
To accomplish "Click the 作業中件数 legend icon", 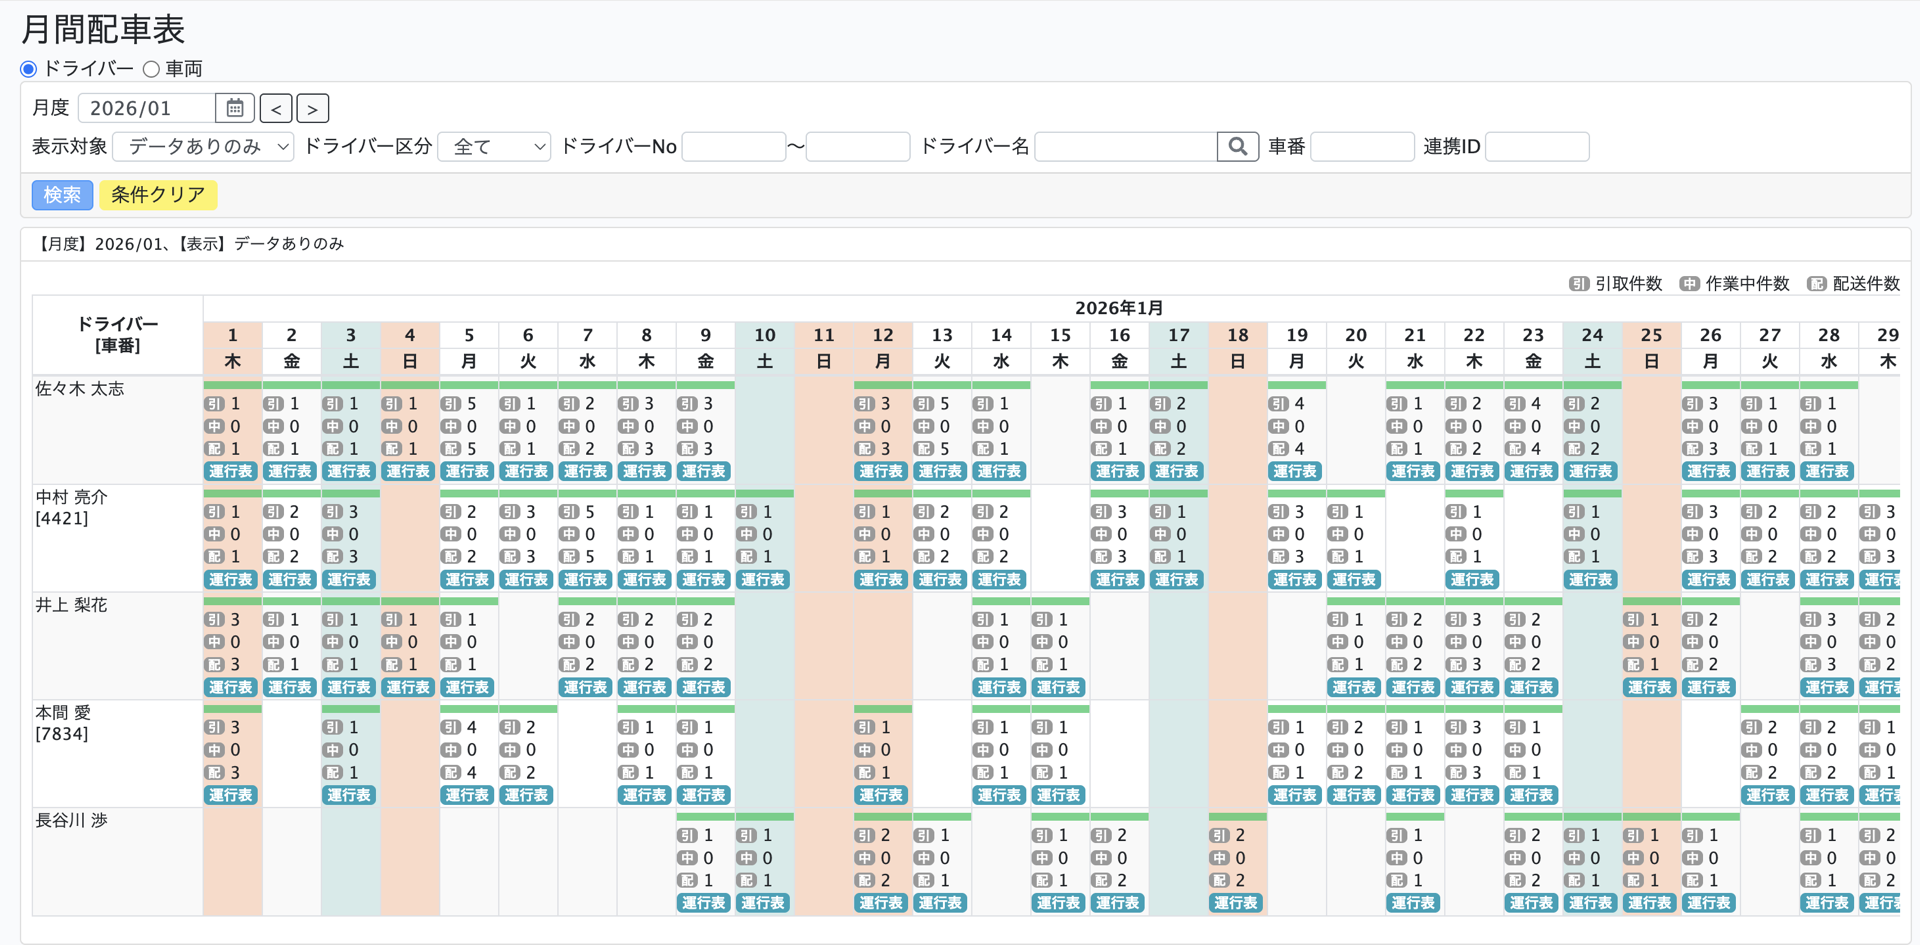I will 1689,284.
